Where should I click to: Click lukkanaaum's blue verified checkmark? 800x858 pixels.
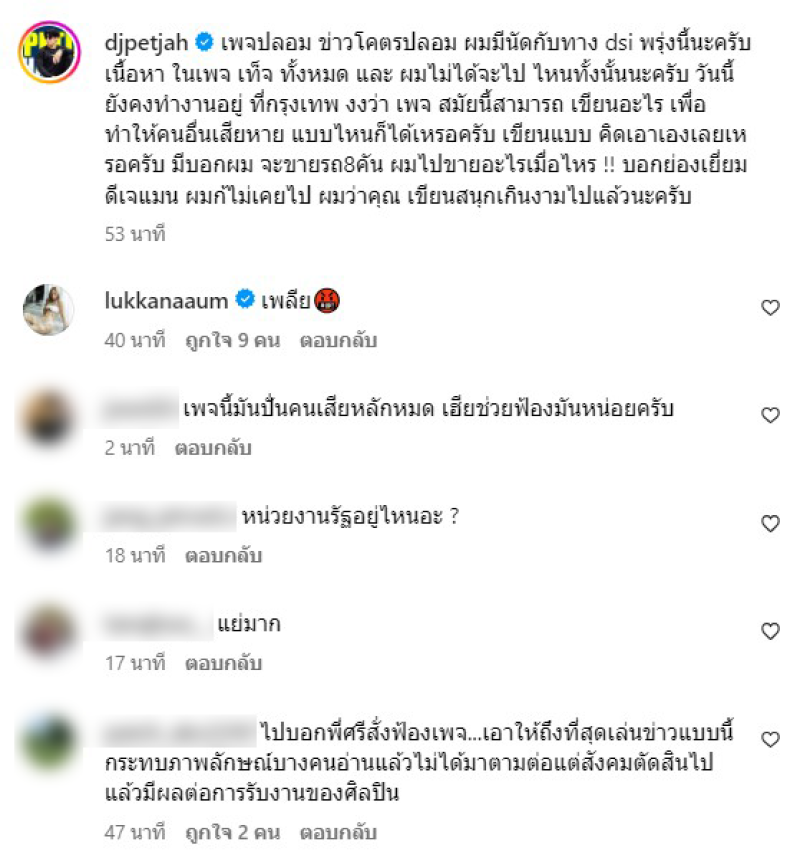point(245,299)
